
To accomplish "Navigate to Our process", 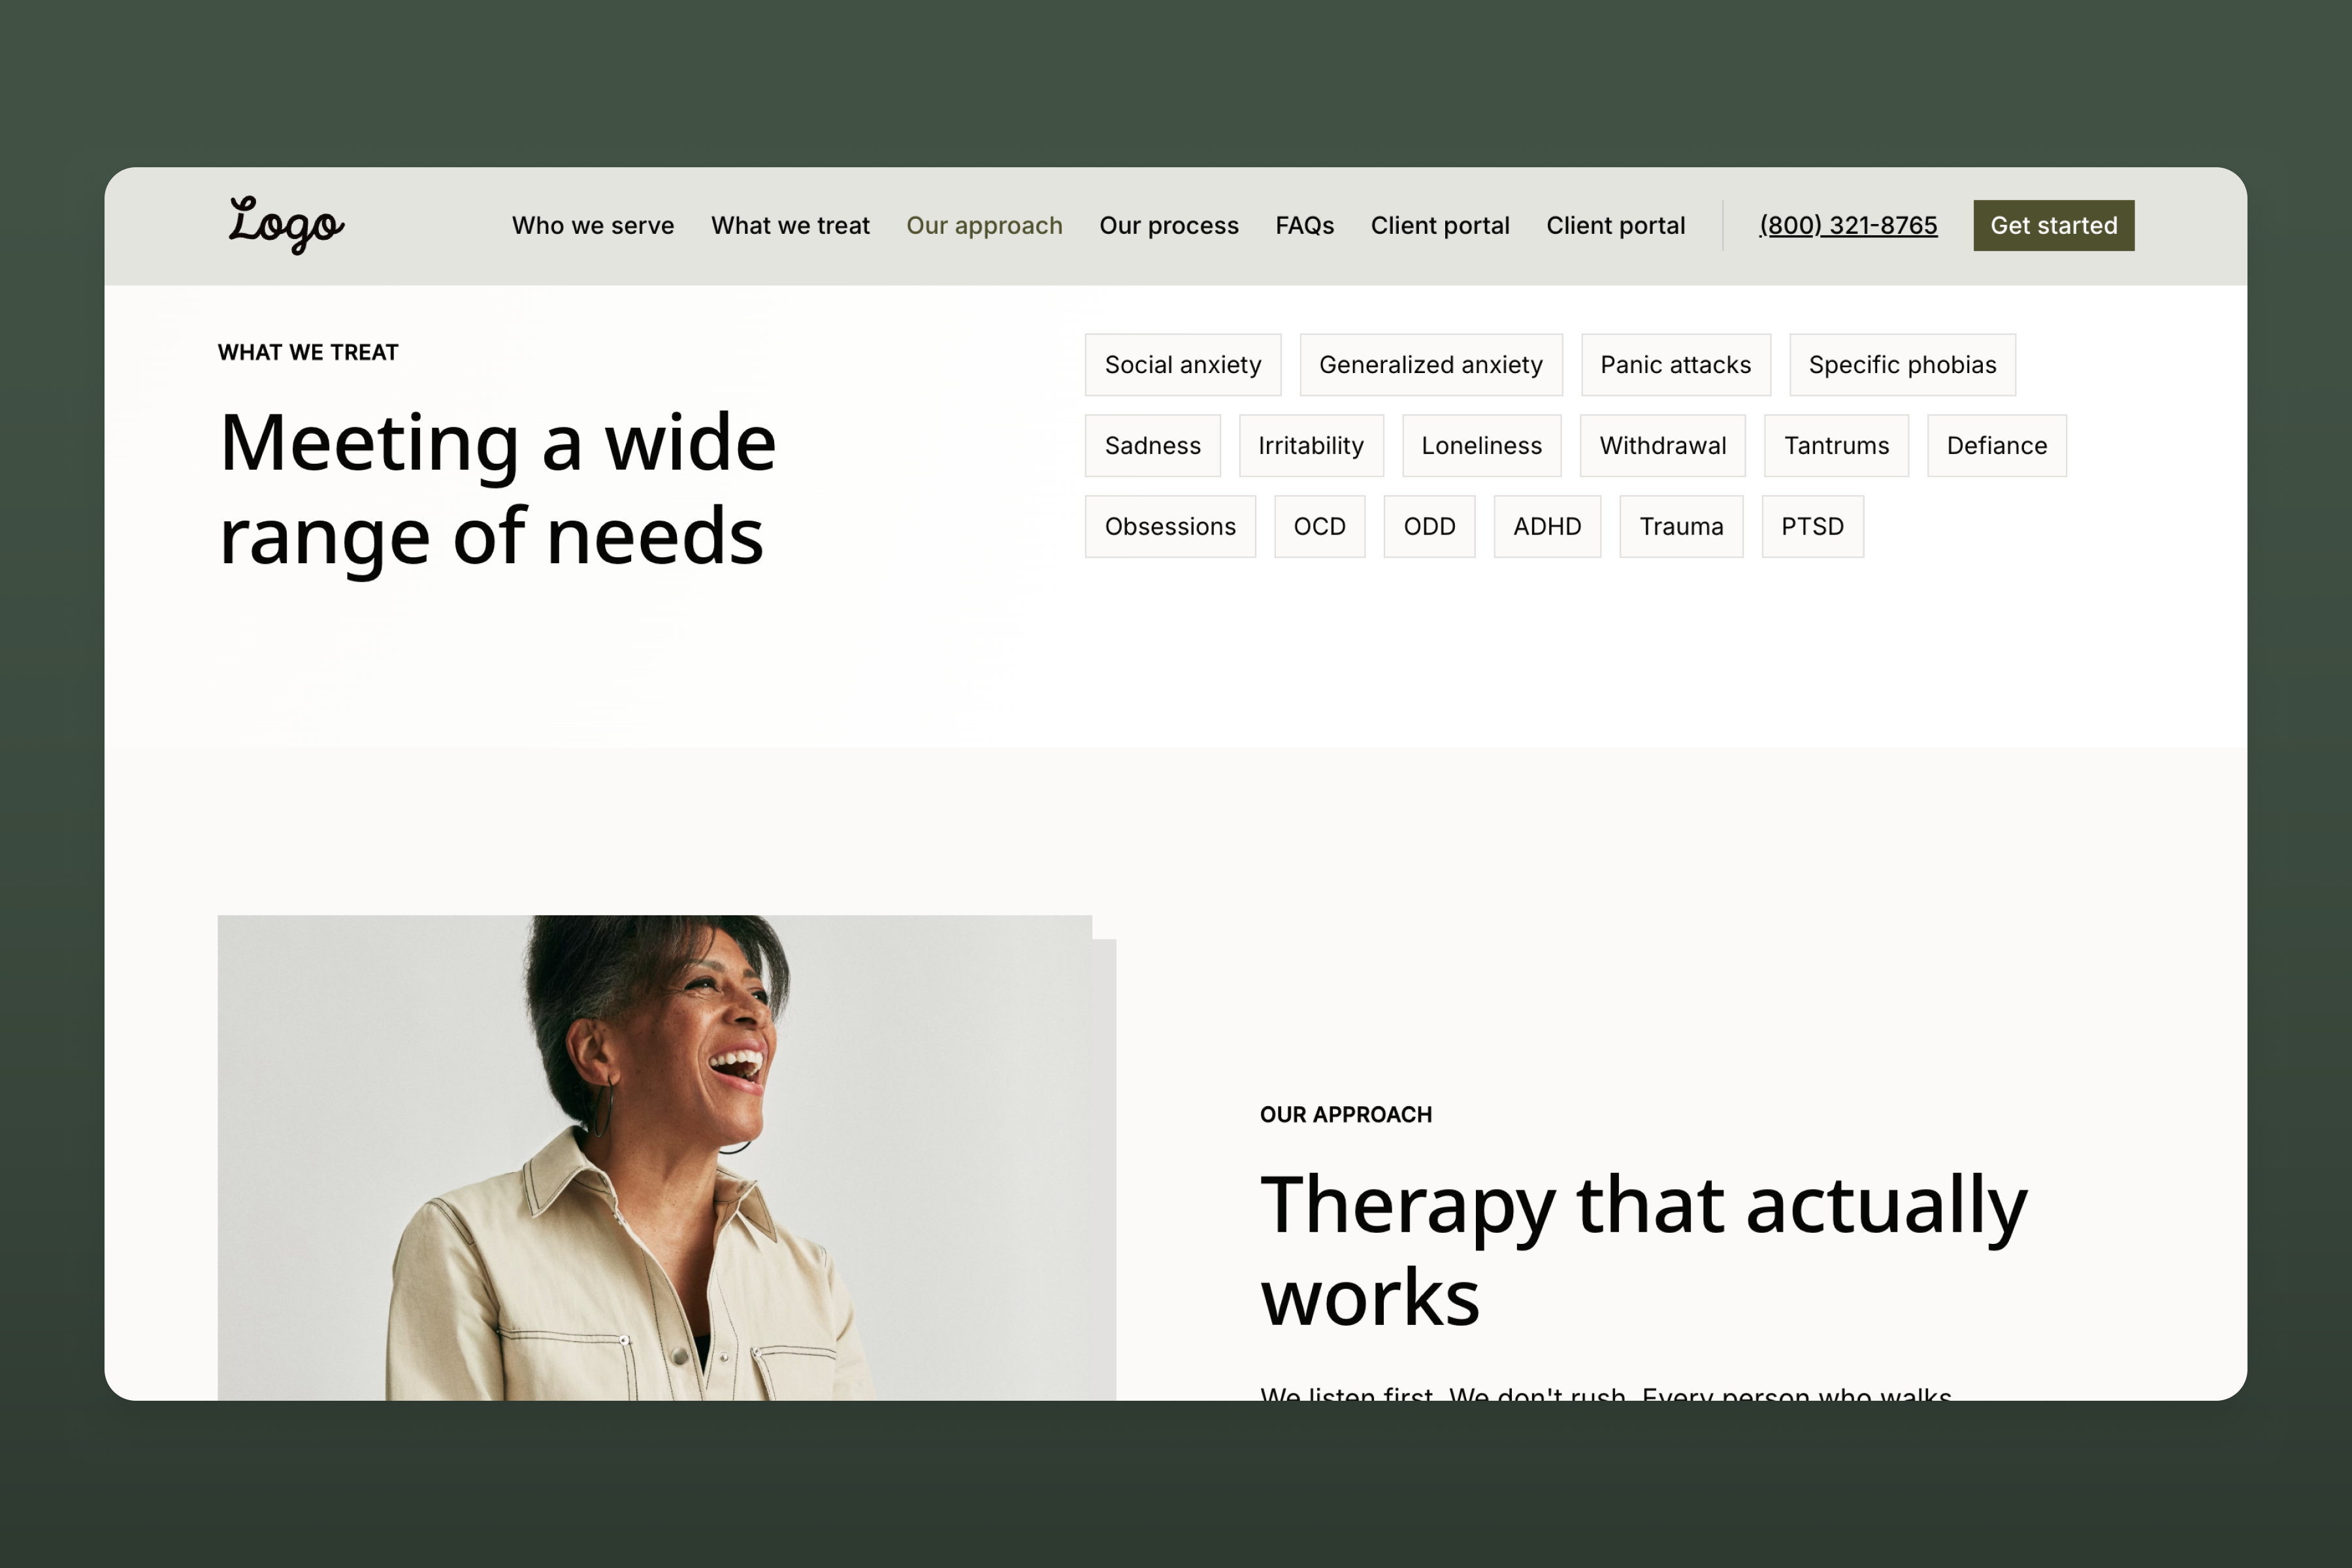I will click(x=1168, y=226).
